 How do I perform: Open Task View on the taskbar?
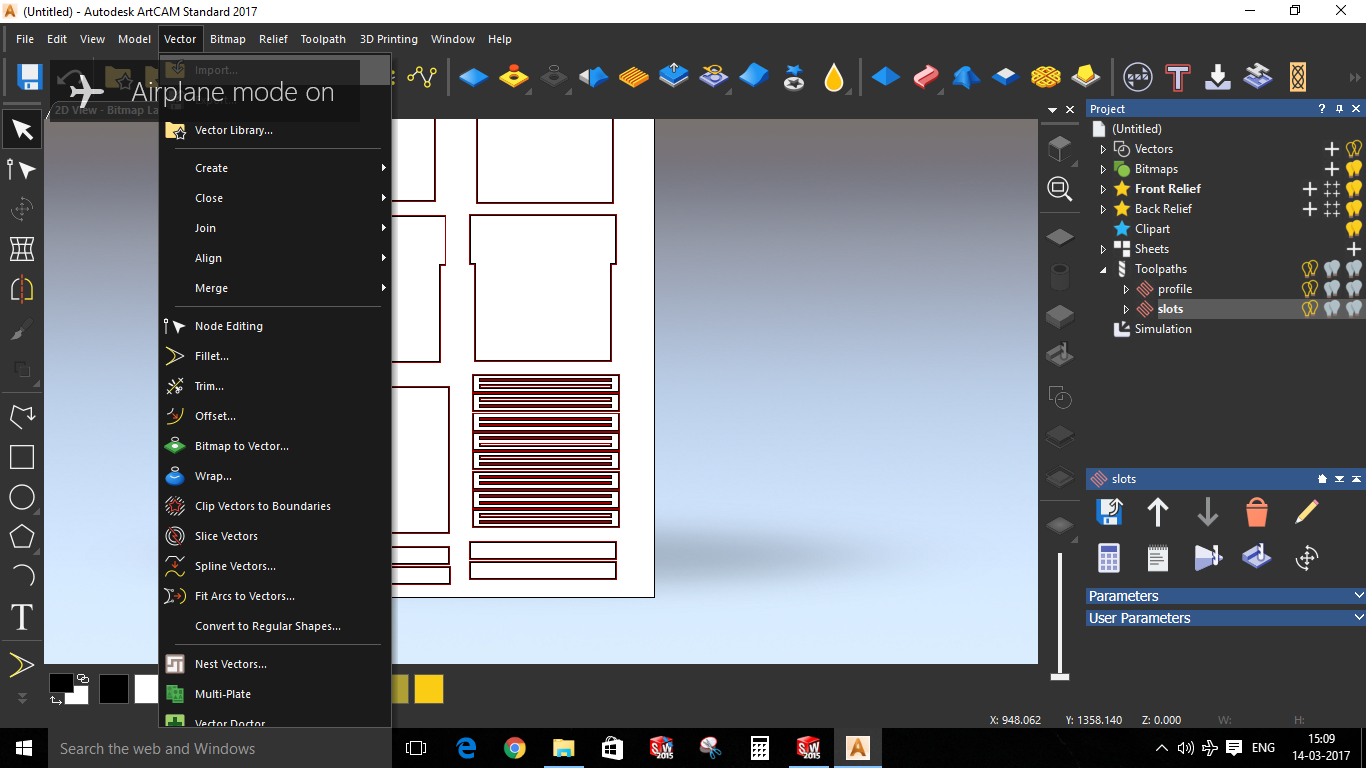point(416,748)
